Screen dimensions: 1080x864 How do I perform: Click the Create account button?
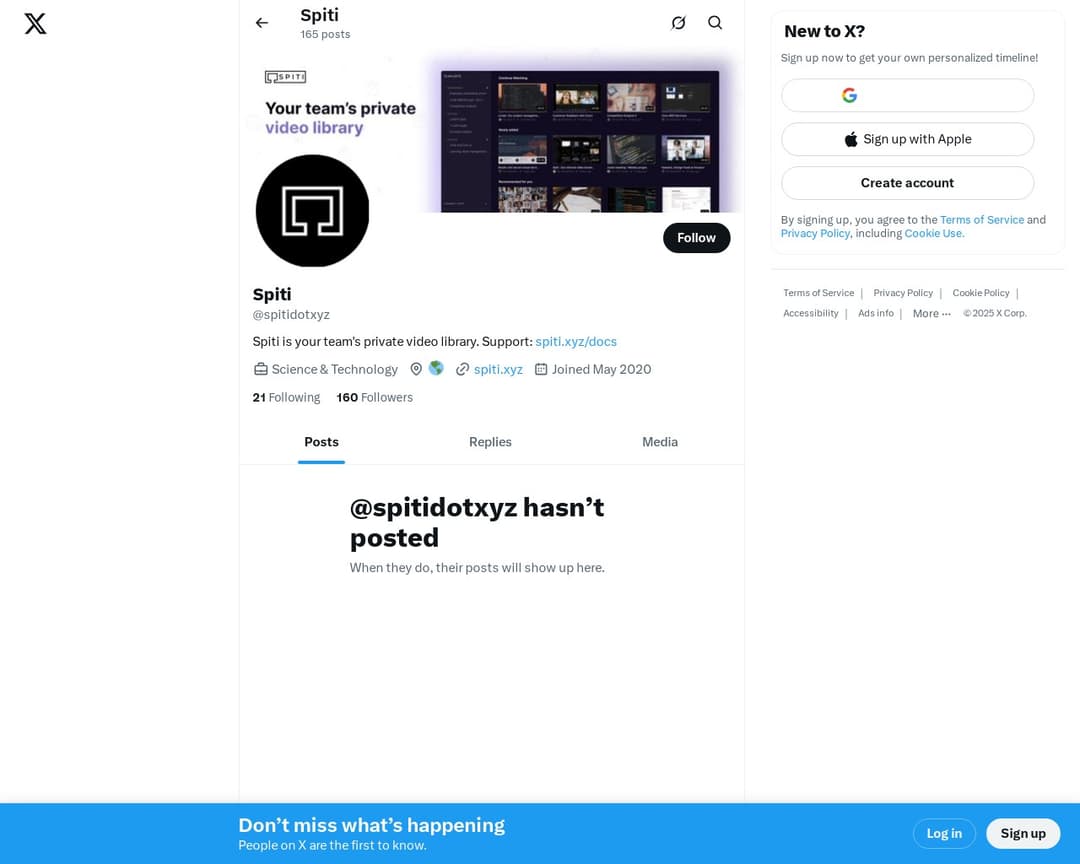907,183
